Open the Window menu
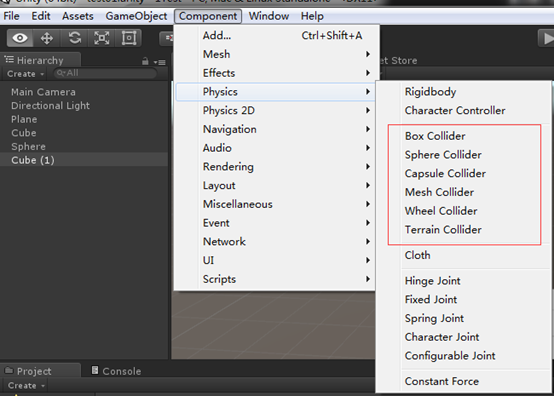This screenshot has height=396, width=554. pos(269,16)
